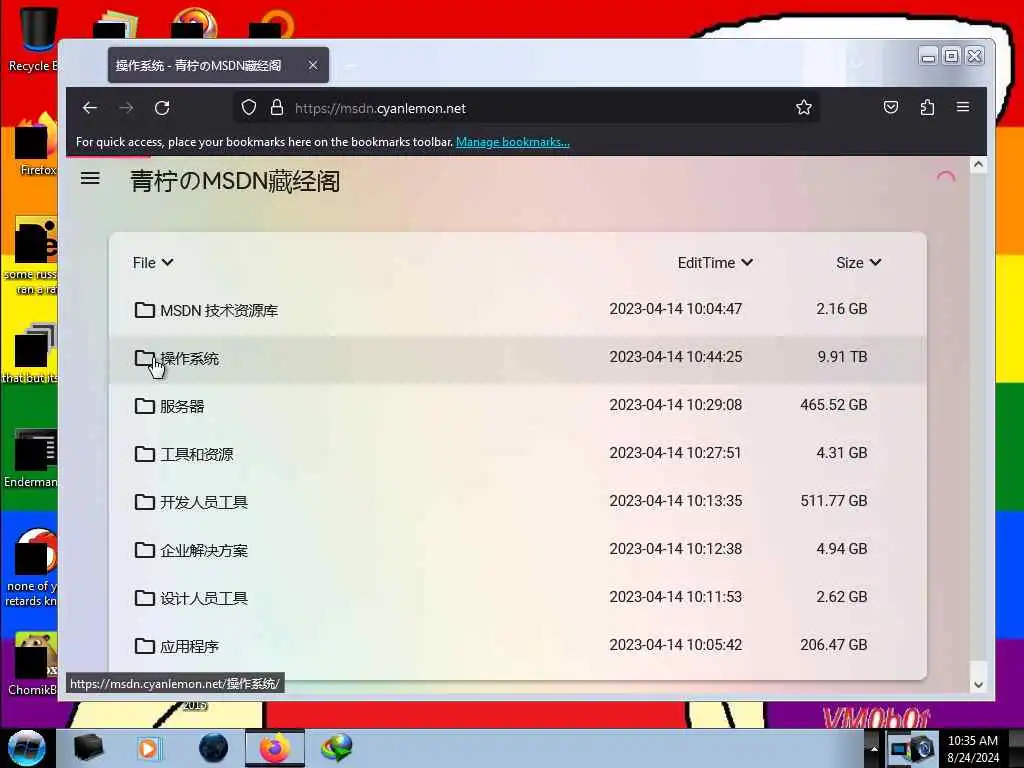Click the folder icon for 开发人员工具
Image resolution: width=1024 pixels, height=768 pixels.
(144, 502)
